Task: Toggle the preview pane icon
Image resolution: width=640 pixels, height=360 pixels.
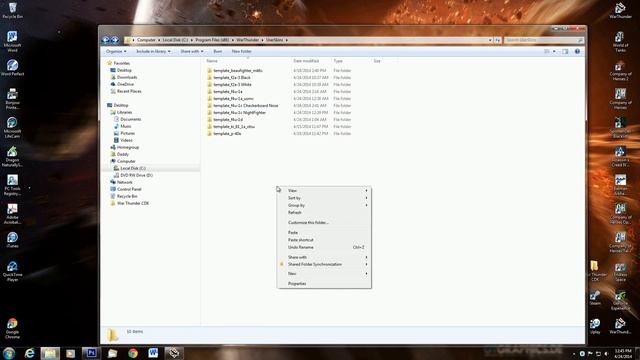Action: [x=565, y=51]
